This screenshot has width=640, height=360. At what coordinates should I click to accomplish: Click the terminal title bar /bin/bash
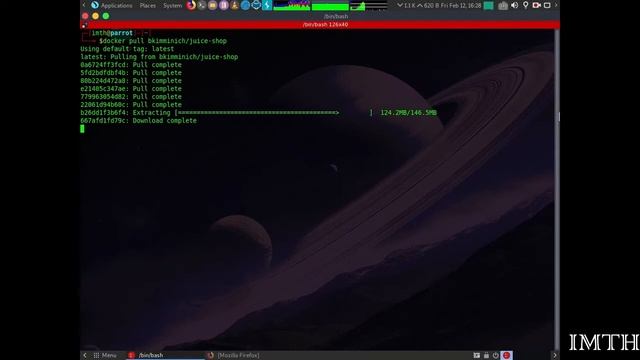pyautogui.click(x=336, y=16)
